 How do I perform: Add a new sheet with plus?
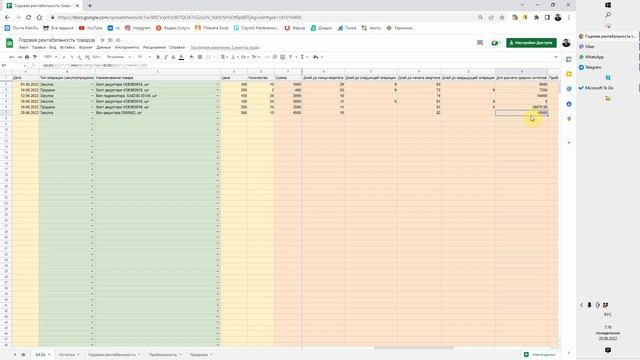[x=15, y=355]
